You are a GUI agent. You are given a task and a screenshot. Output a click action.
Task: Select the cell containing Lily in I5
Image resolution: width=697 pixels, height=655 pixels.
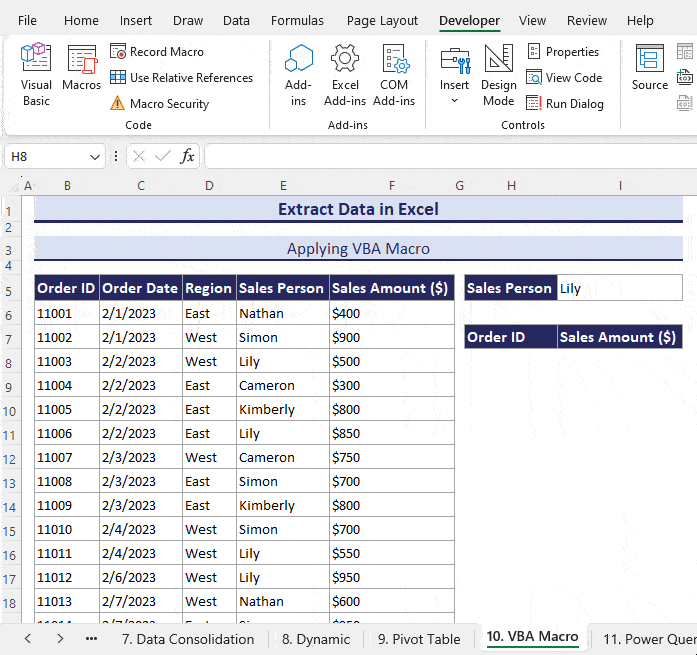point(619,289)
